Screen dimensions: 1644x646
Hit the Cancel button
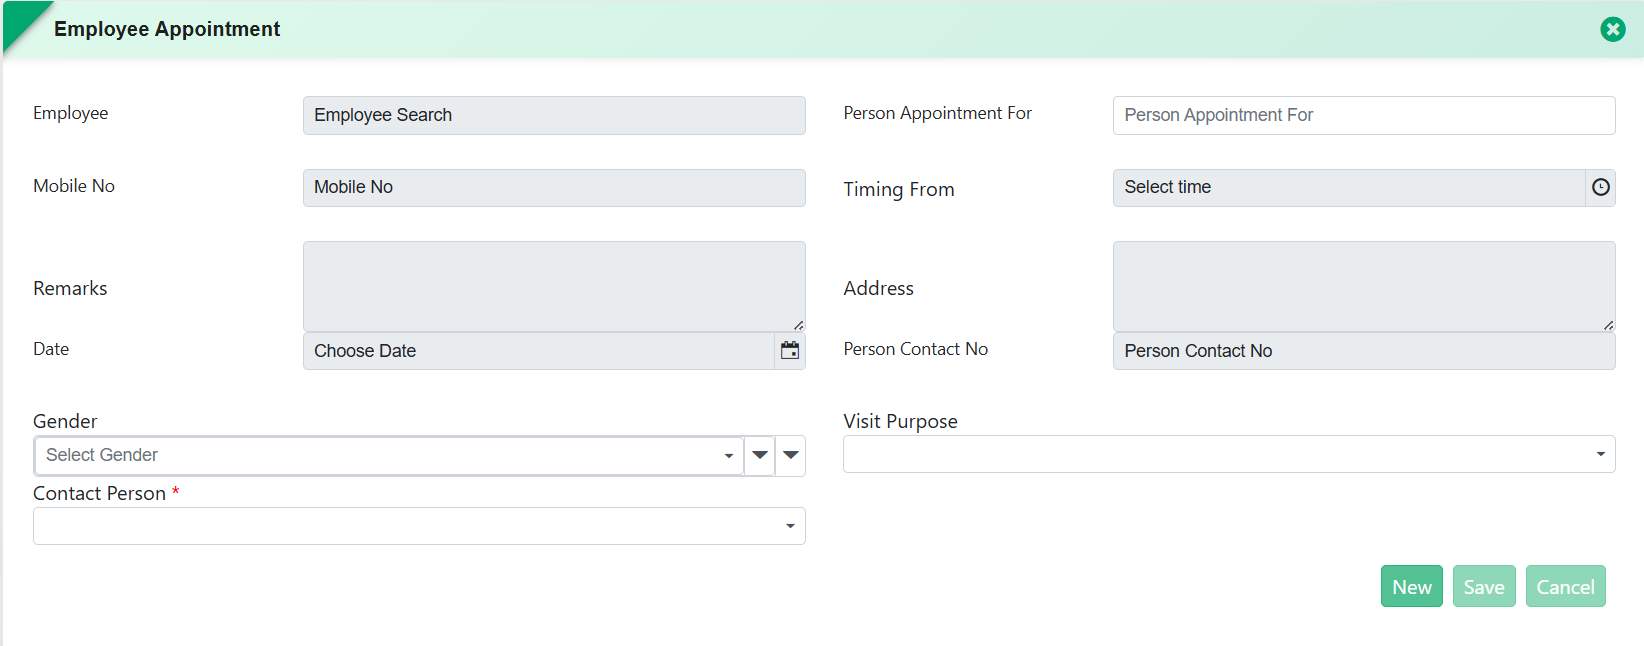pyautogui.click(x=1565, y=587)
